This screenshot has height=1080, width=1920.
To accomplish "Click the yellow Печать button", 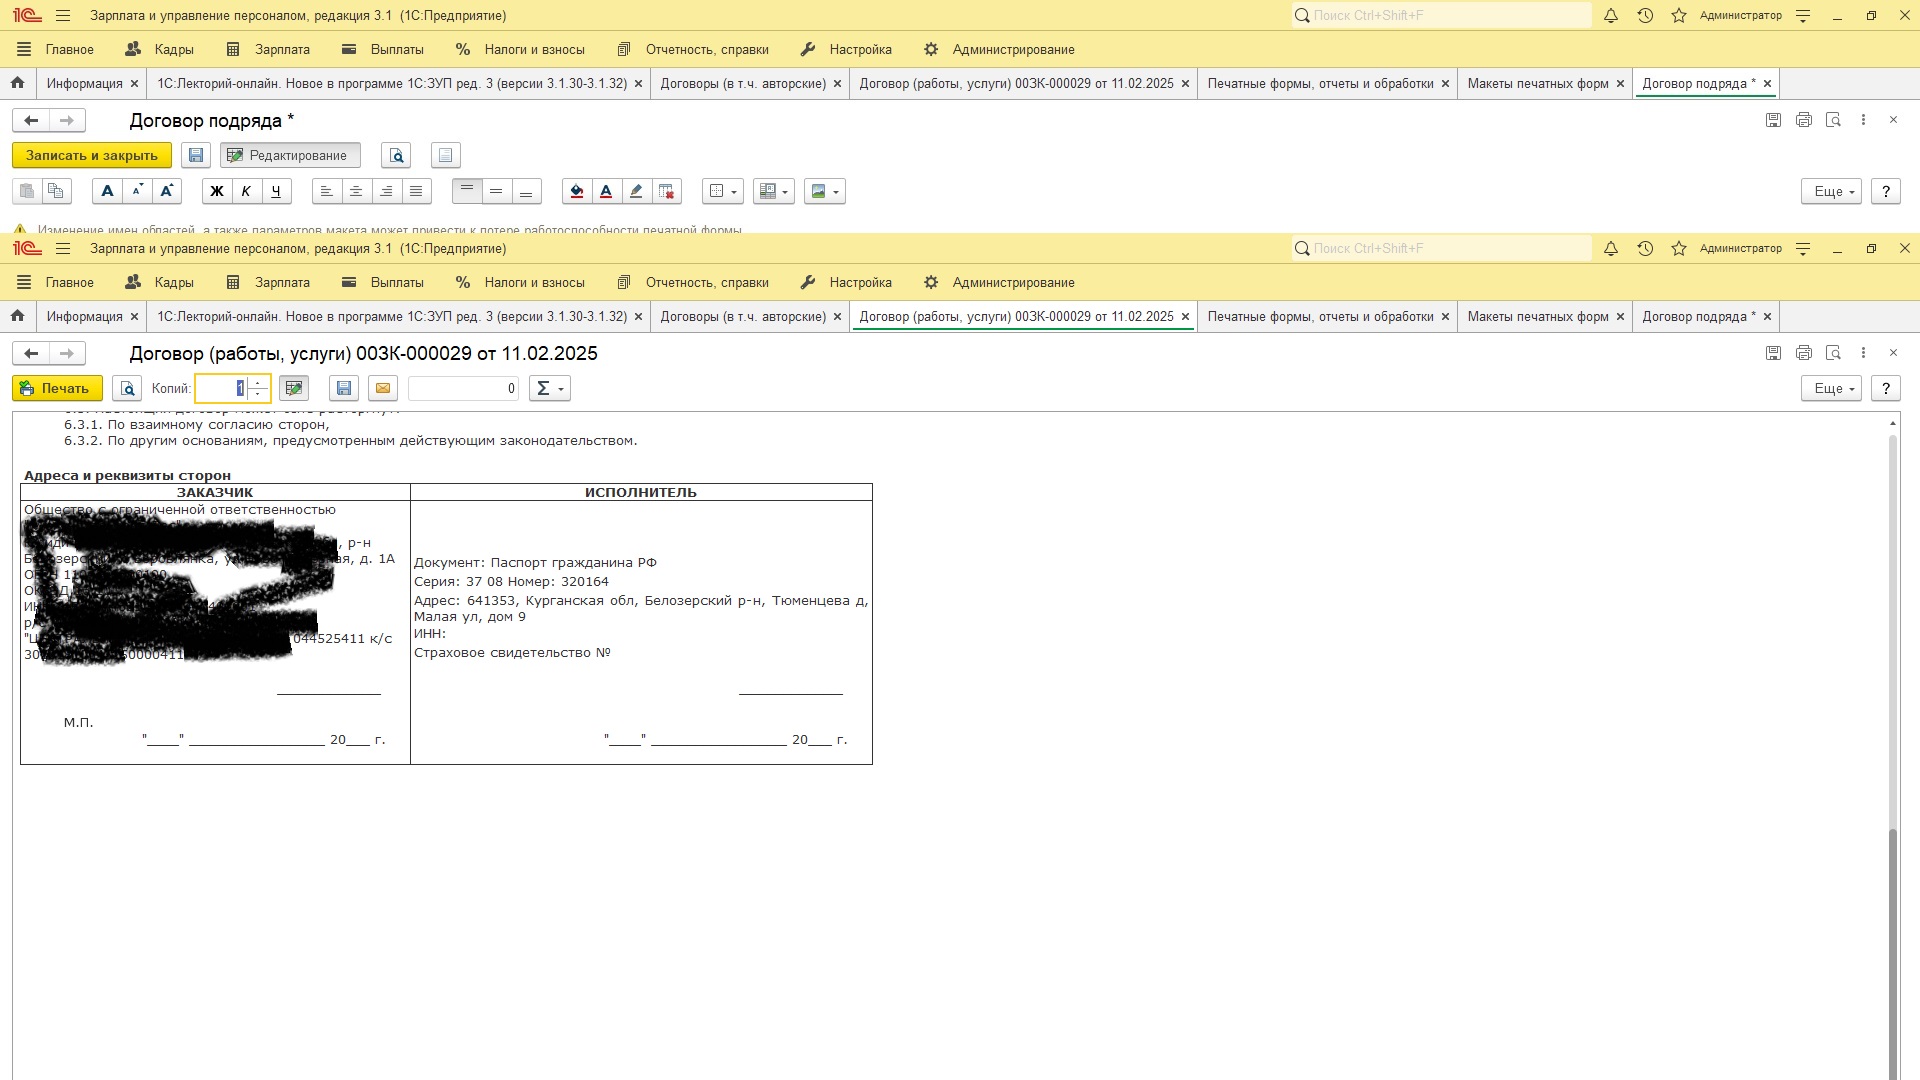I will pyautogui.click(x=57, y=388).
